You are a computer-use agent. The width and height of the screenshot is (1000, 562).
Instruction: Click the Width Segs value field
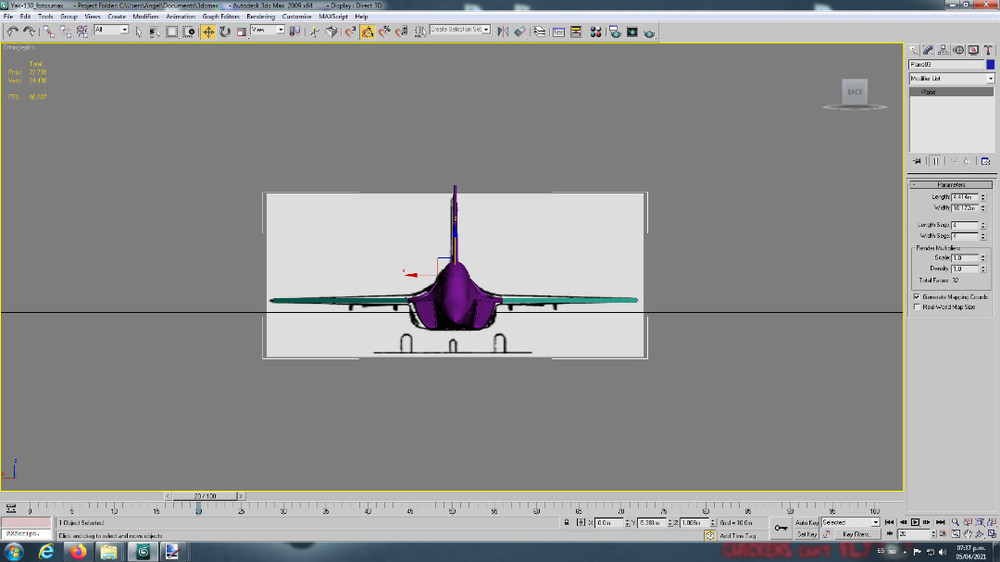(964, 236)
